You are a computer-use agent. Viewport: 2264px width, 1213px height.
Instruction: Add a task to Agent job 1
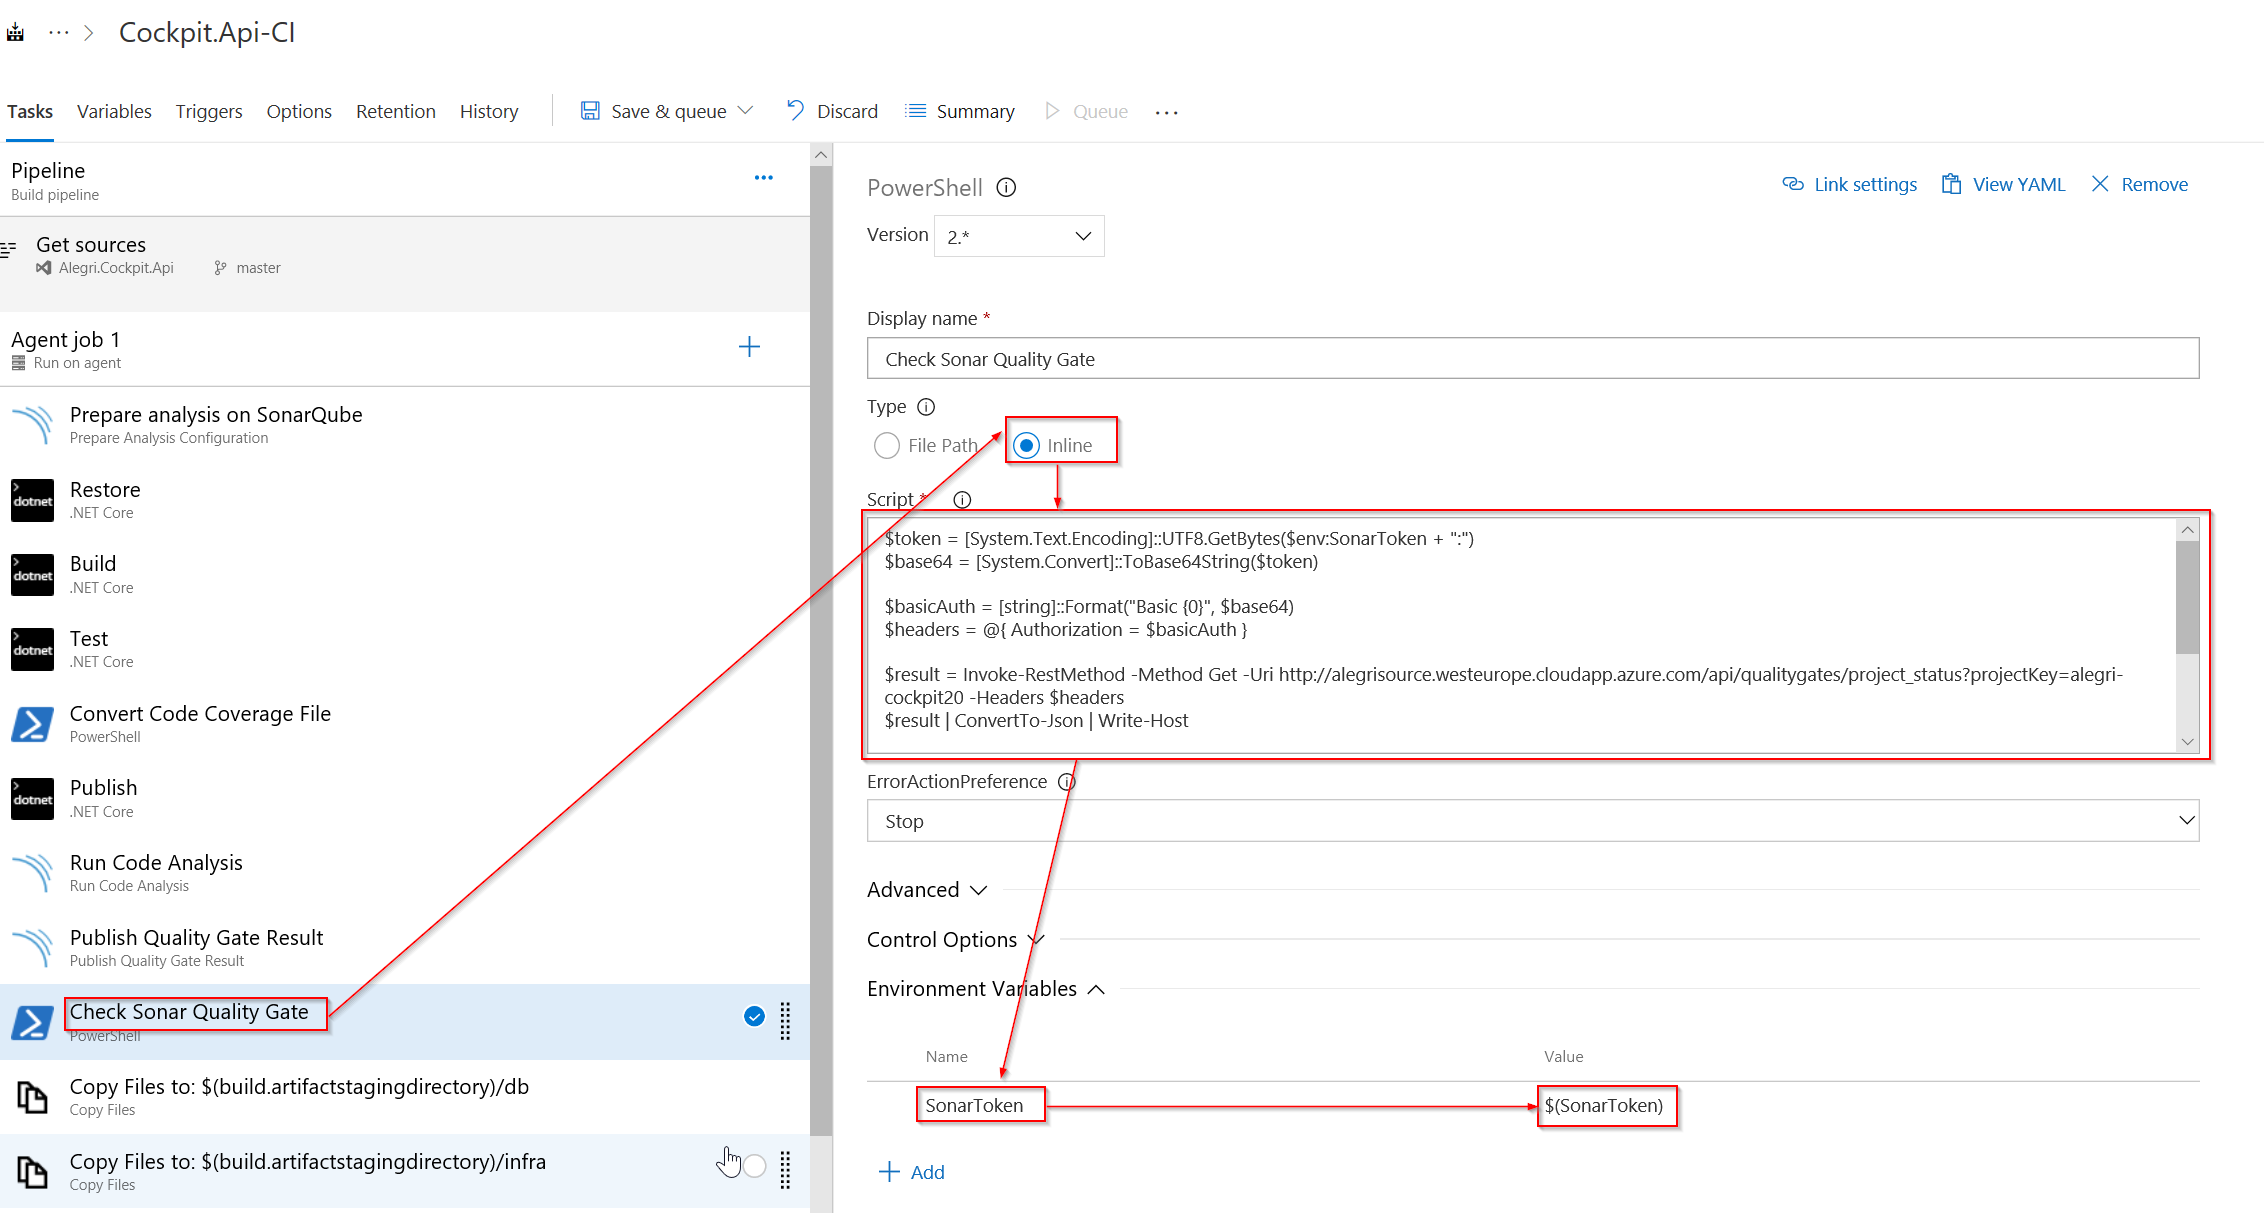[749, 347]
